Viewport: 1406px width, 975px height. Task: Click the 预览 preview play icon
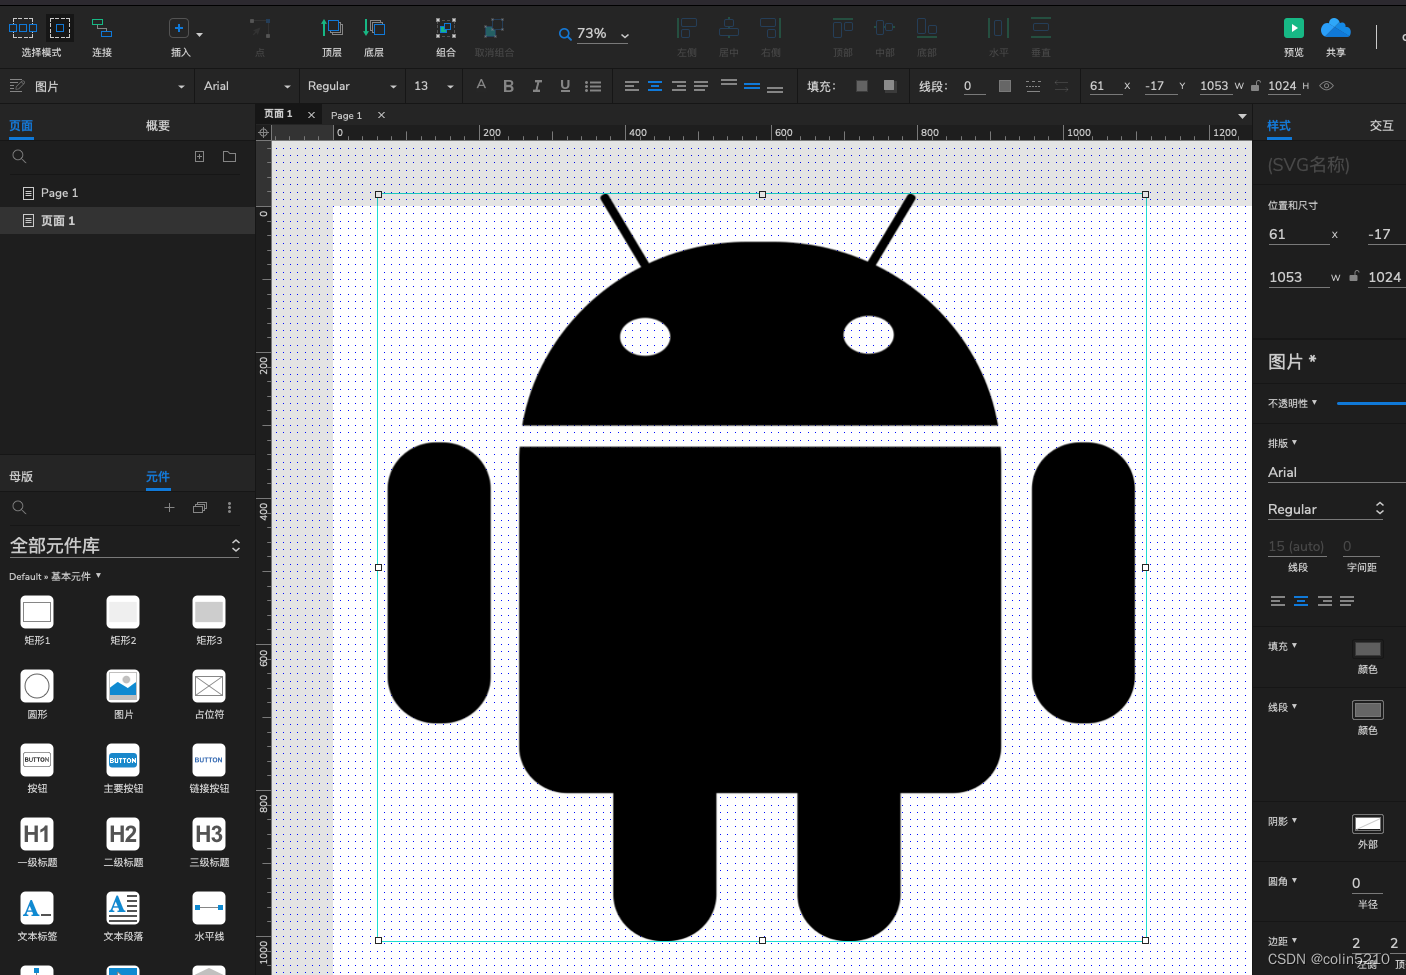coord(1294,28)
